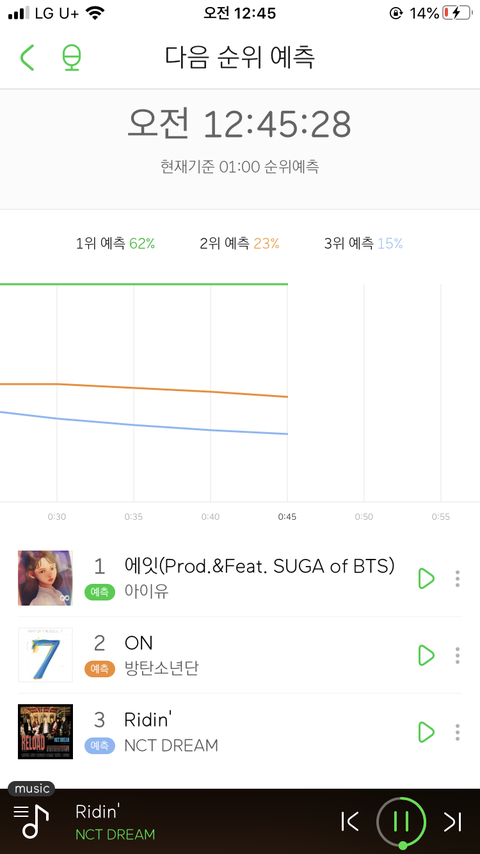Play Ridin' by NCT DREAM in the list
Screen dimensions: 480x854
[426, 732]
